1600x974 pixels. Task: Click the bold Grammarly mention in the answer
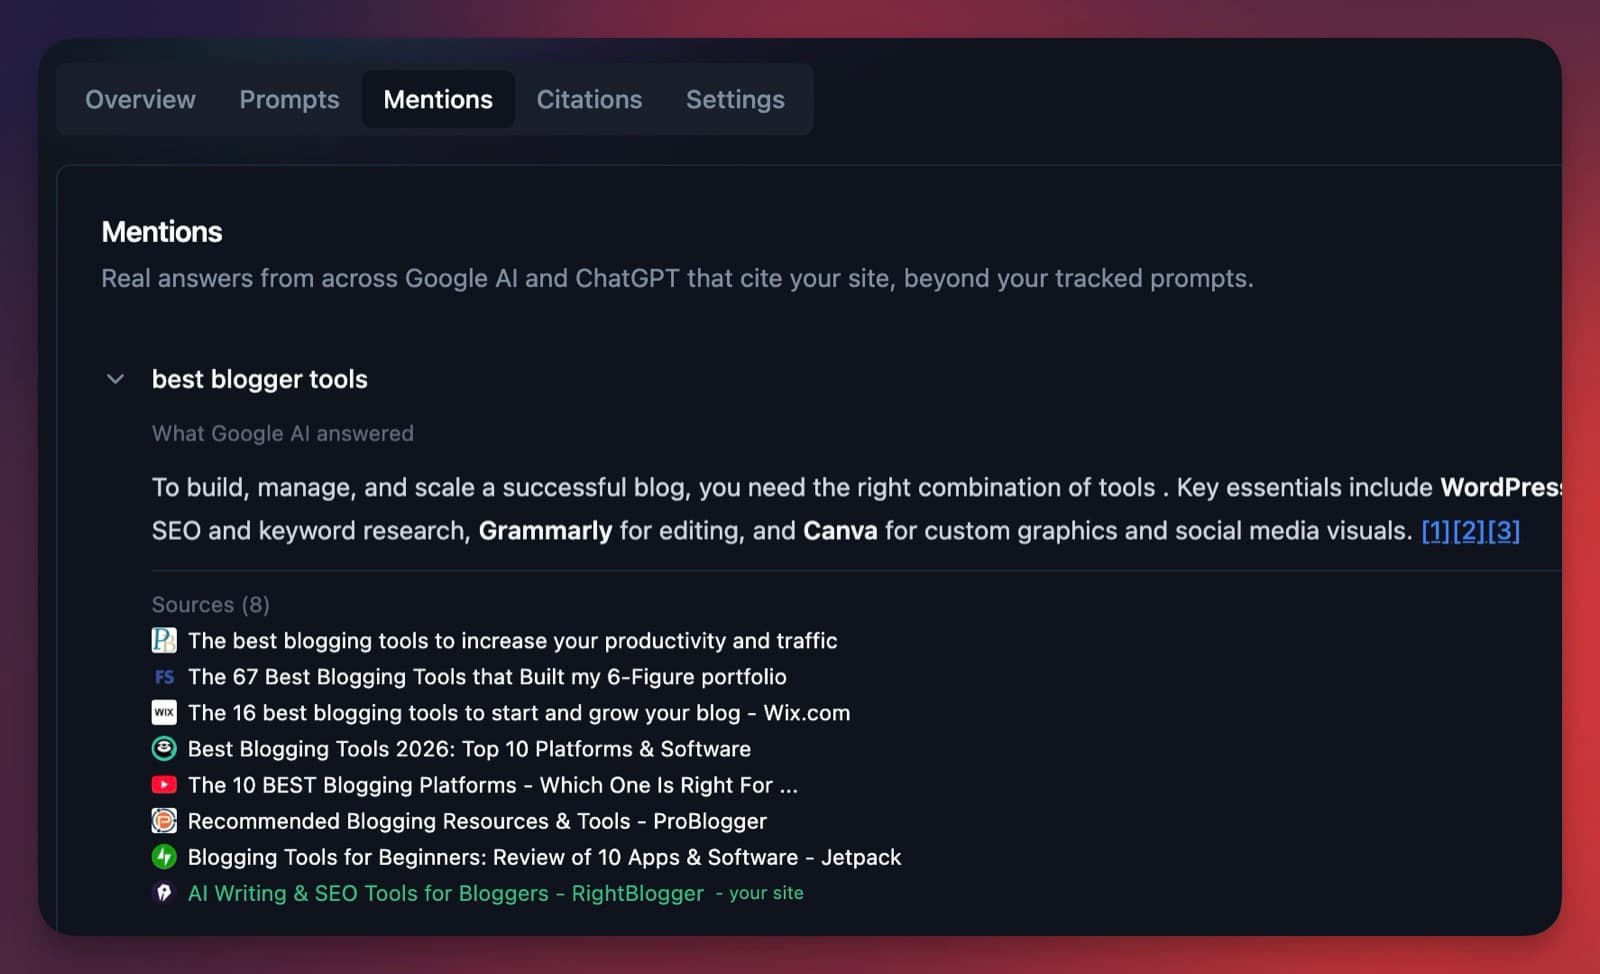click(x=545, y=530)
